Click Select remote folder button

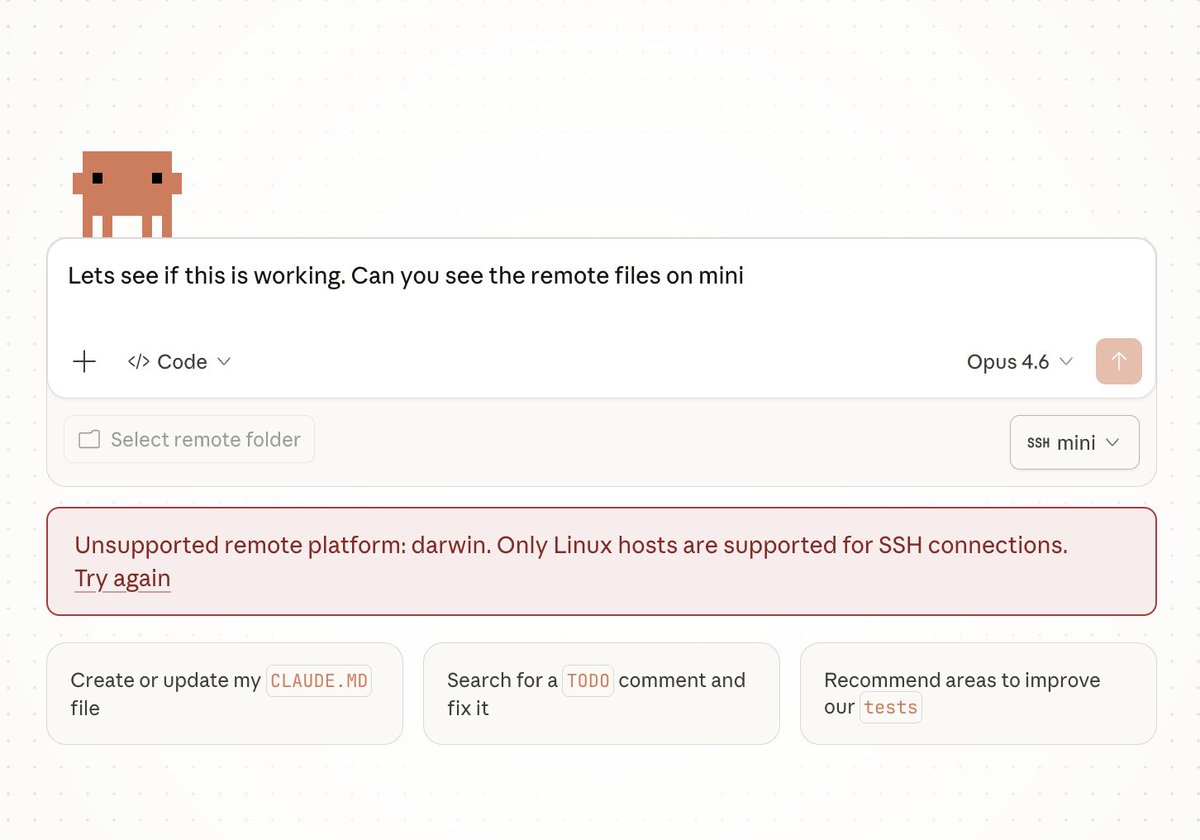pos(189,439)
